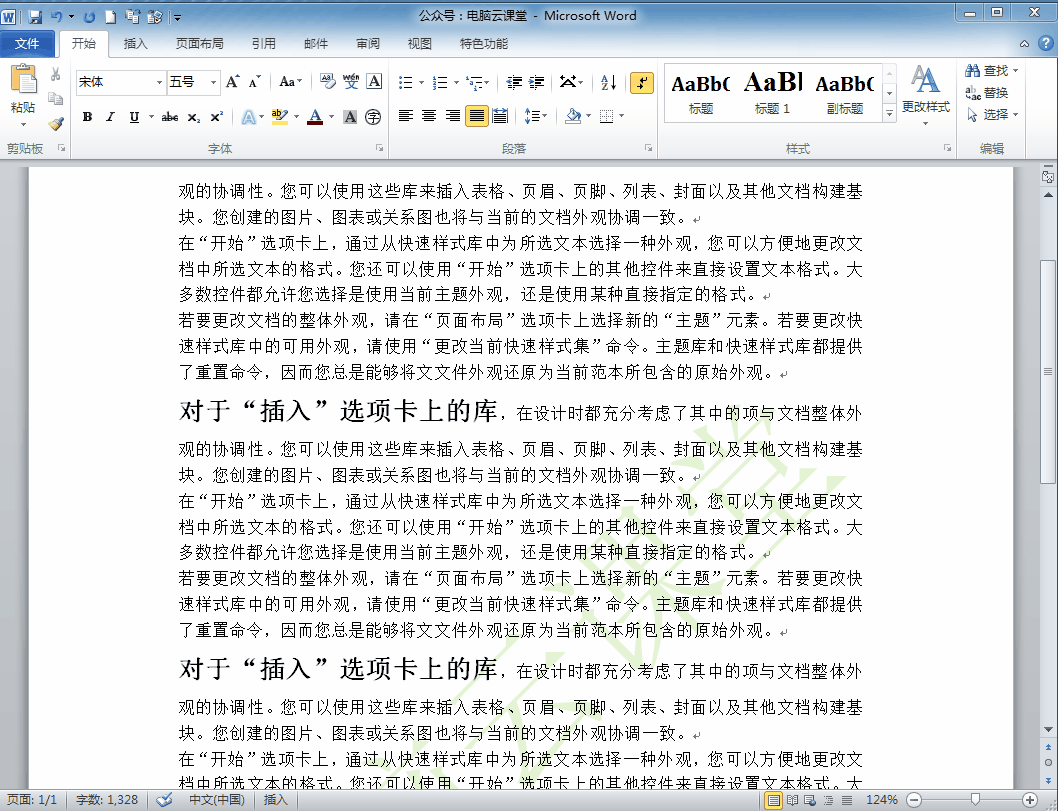This screenshot has width=1058, height=811.
Task: Click the Shrink Font icon
Action: coord(254,82)
